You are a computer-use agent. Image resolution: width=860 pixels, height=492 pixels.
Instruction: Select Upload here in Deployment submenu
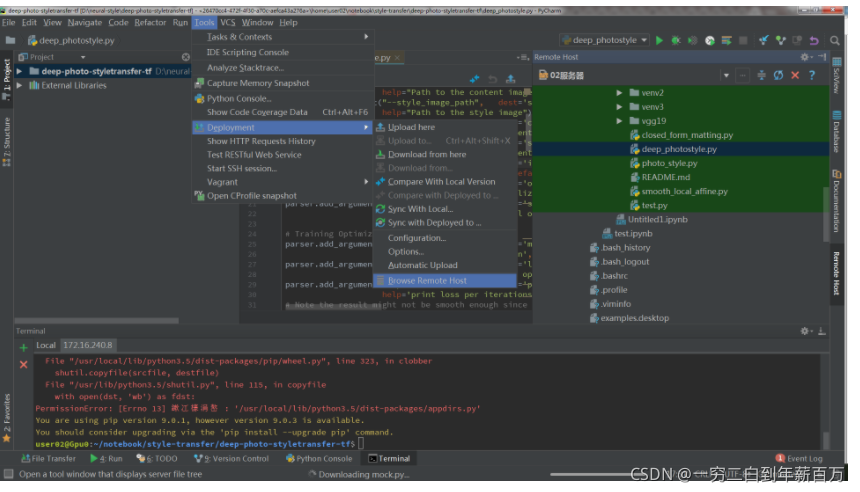pyautogui.click(x=445, y=127)
